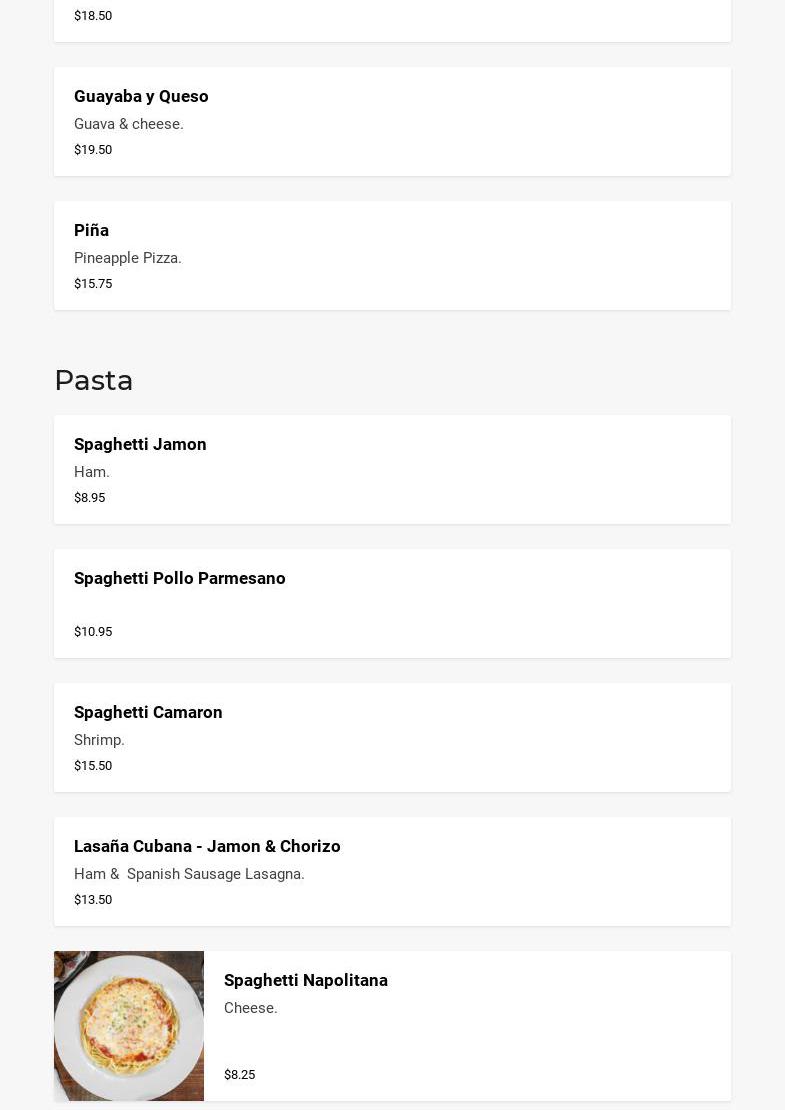Click the Spaghetti Napolitana dish photo
Image resolution: width=785 pixels, height=1110 pixels.
pos(129,1026)
